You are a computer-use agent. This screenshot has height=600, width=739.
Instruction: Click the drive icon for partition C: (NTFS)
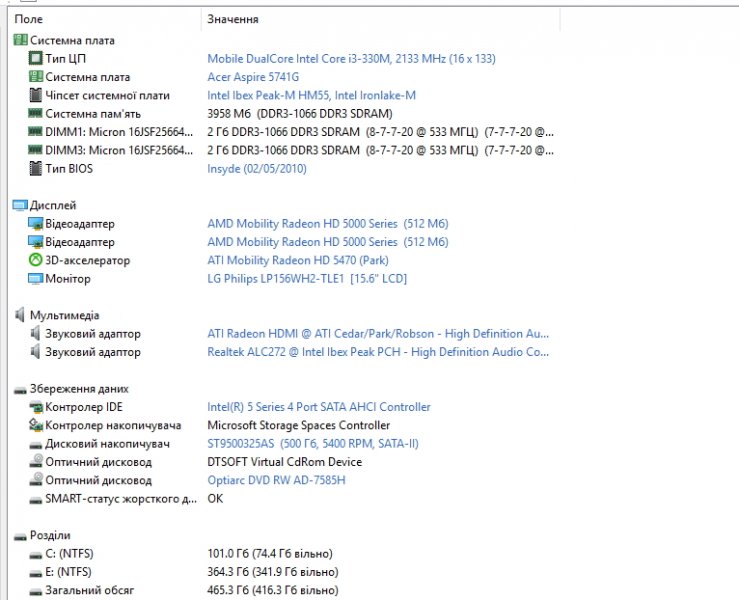(36, 553)
